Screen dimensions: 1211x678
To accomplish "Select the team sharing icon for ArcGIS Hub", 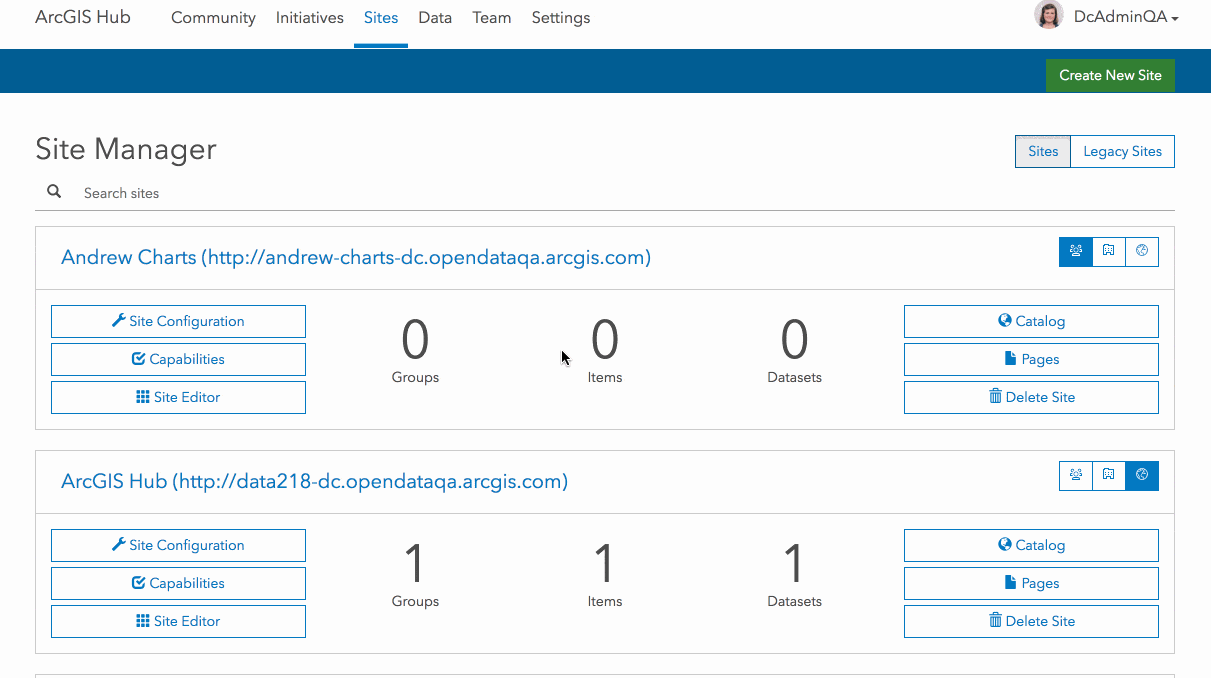I will tap(1075, 475).
